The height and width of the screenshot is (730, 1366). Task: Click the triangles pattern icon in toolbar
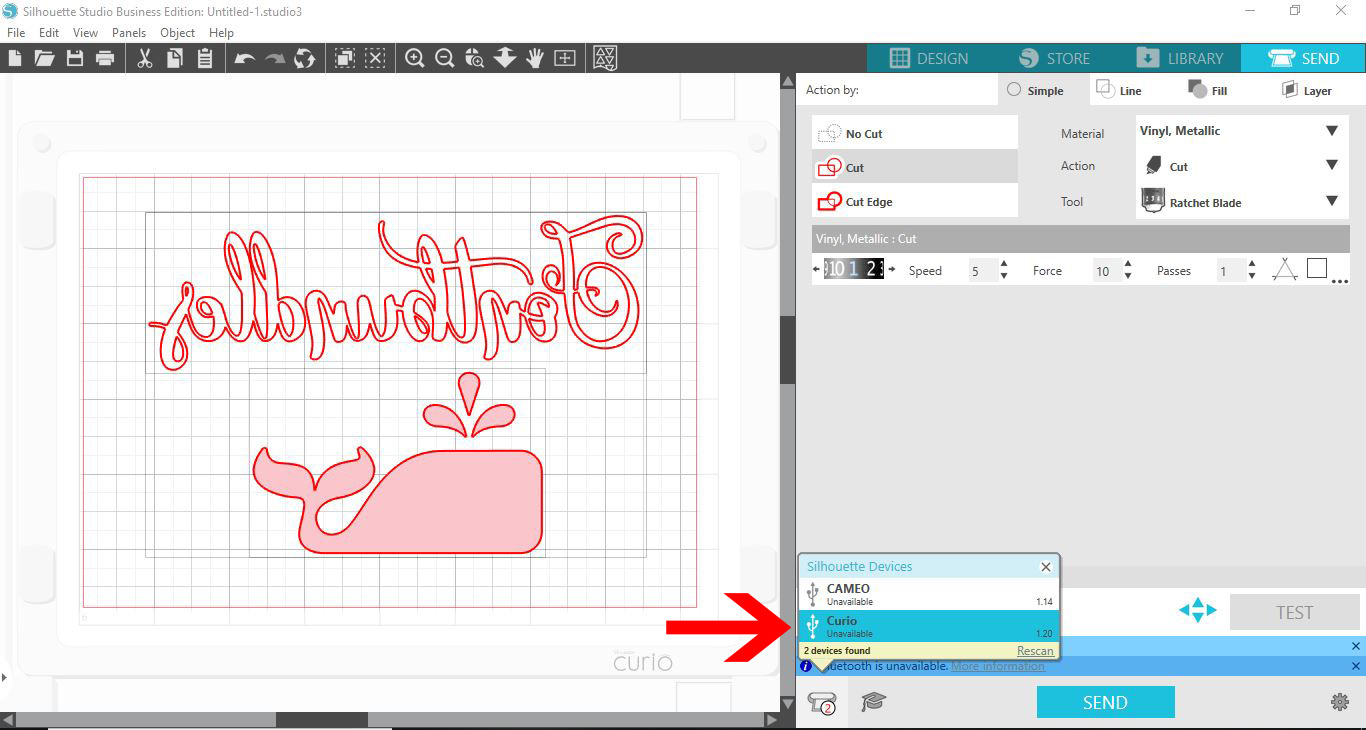[605, 58]
